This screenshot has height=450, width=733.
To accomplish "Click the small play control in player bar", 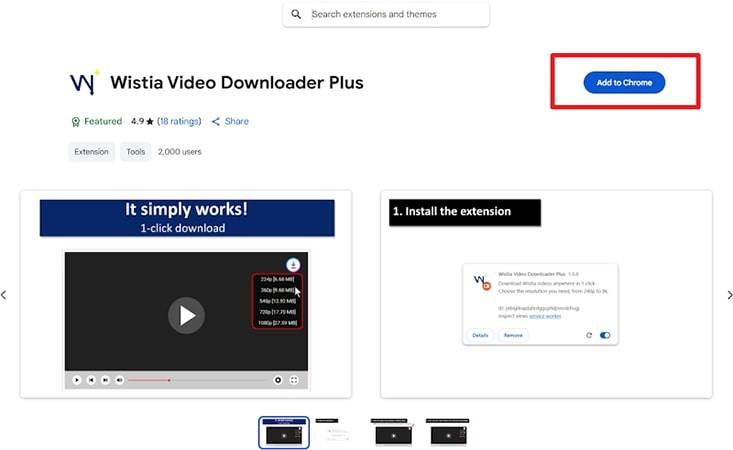I will pyautogui.click(x=77, y=380).
